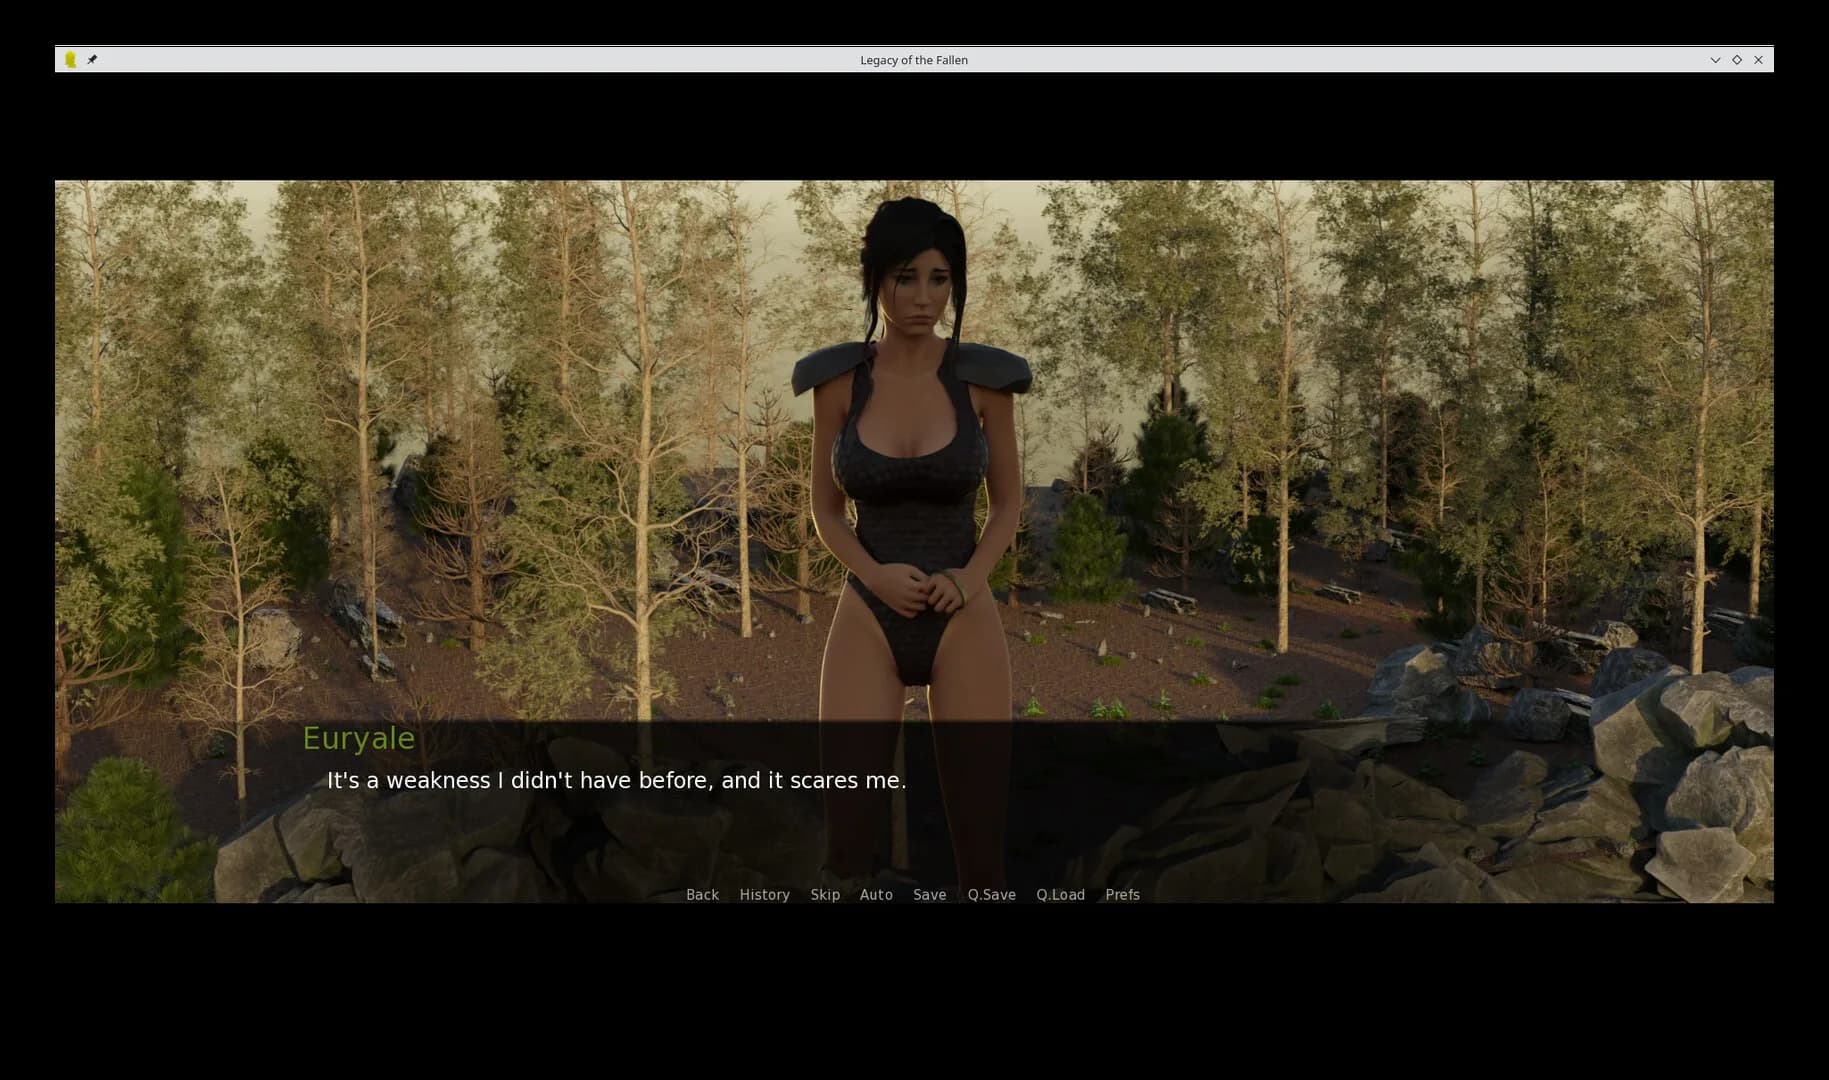This screenshot has height=1080, width=1829.
Task: Quick load with Q.Load
Action: 1060,895
